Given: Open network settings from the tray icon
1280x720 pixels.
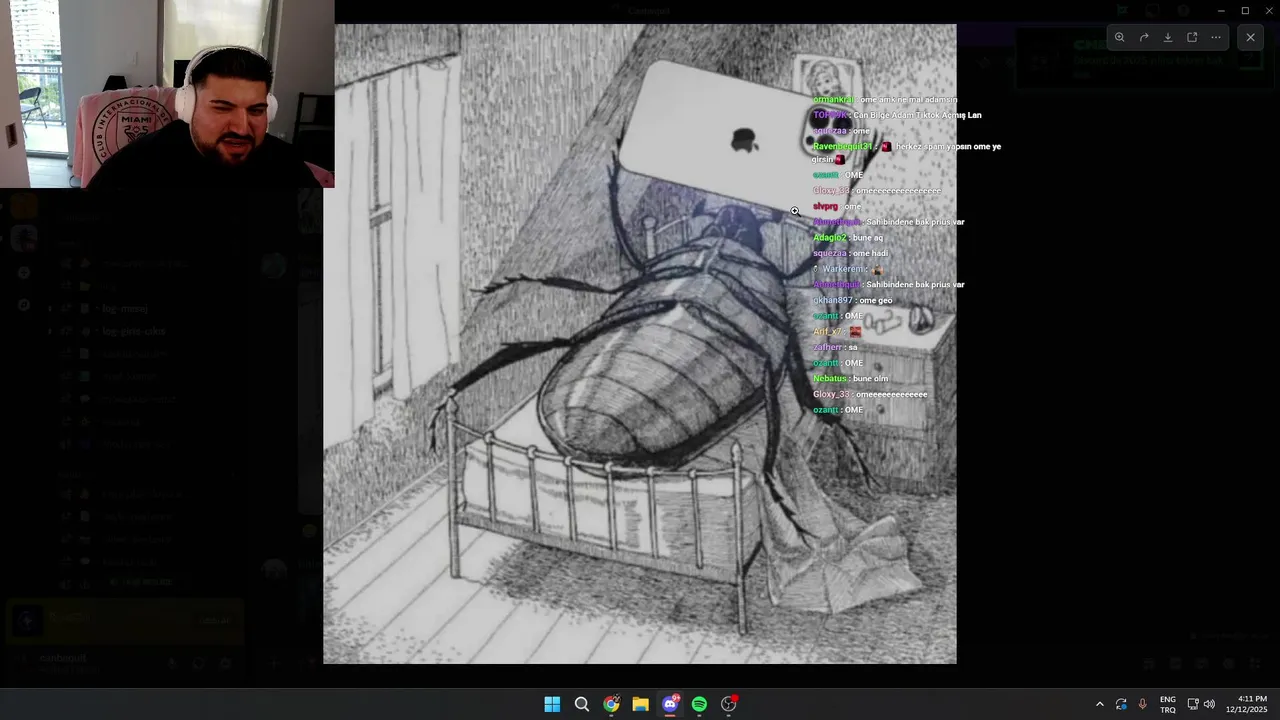Looking at the screenshot, I should click(x=1193, y=705).
